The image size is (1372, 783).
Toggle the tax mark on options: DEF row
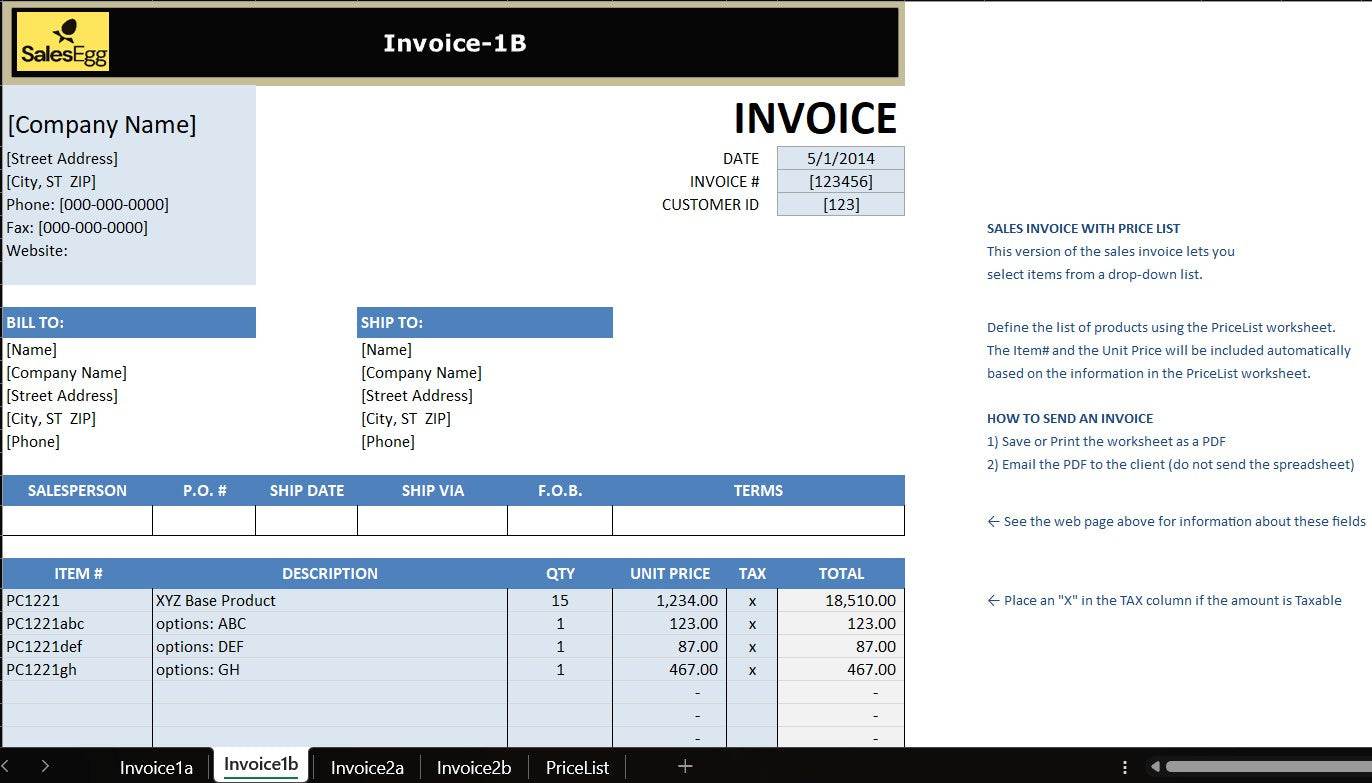[752, 646]
